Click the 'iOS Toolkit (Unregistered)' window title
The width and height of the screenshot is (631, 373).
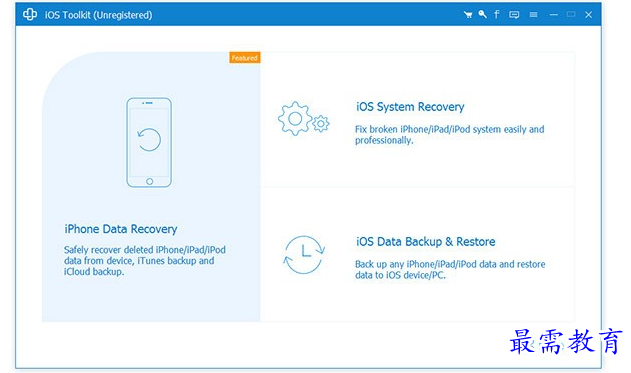(99, 15)
